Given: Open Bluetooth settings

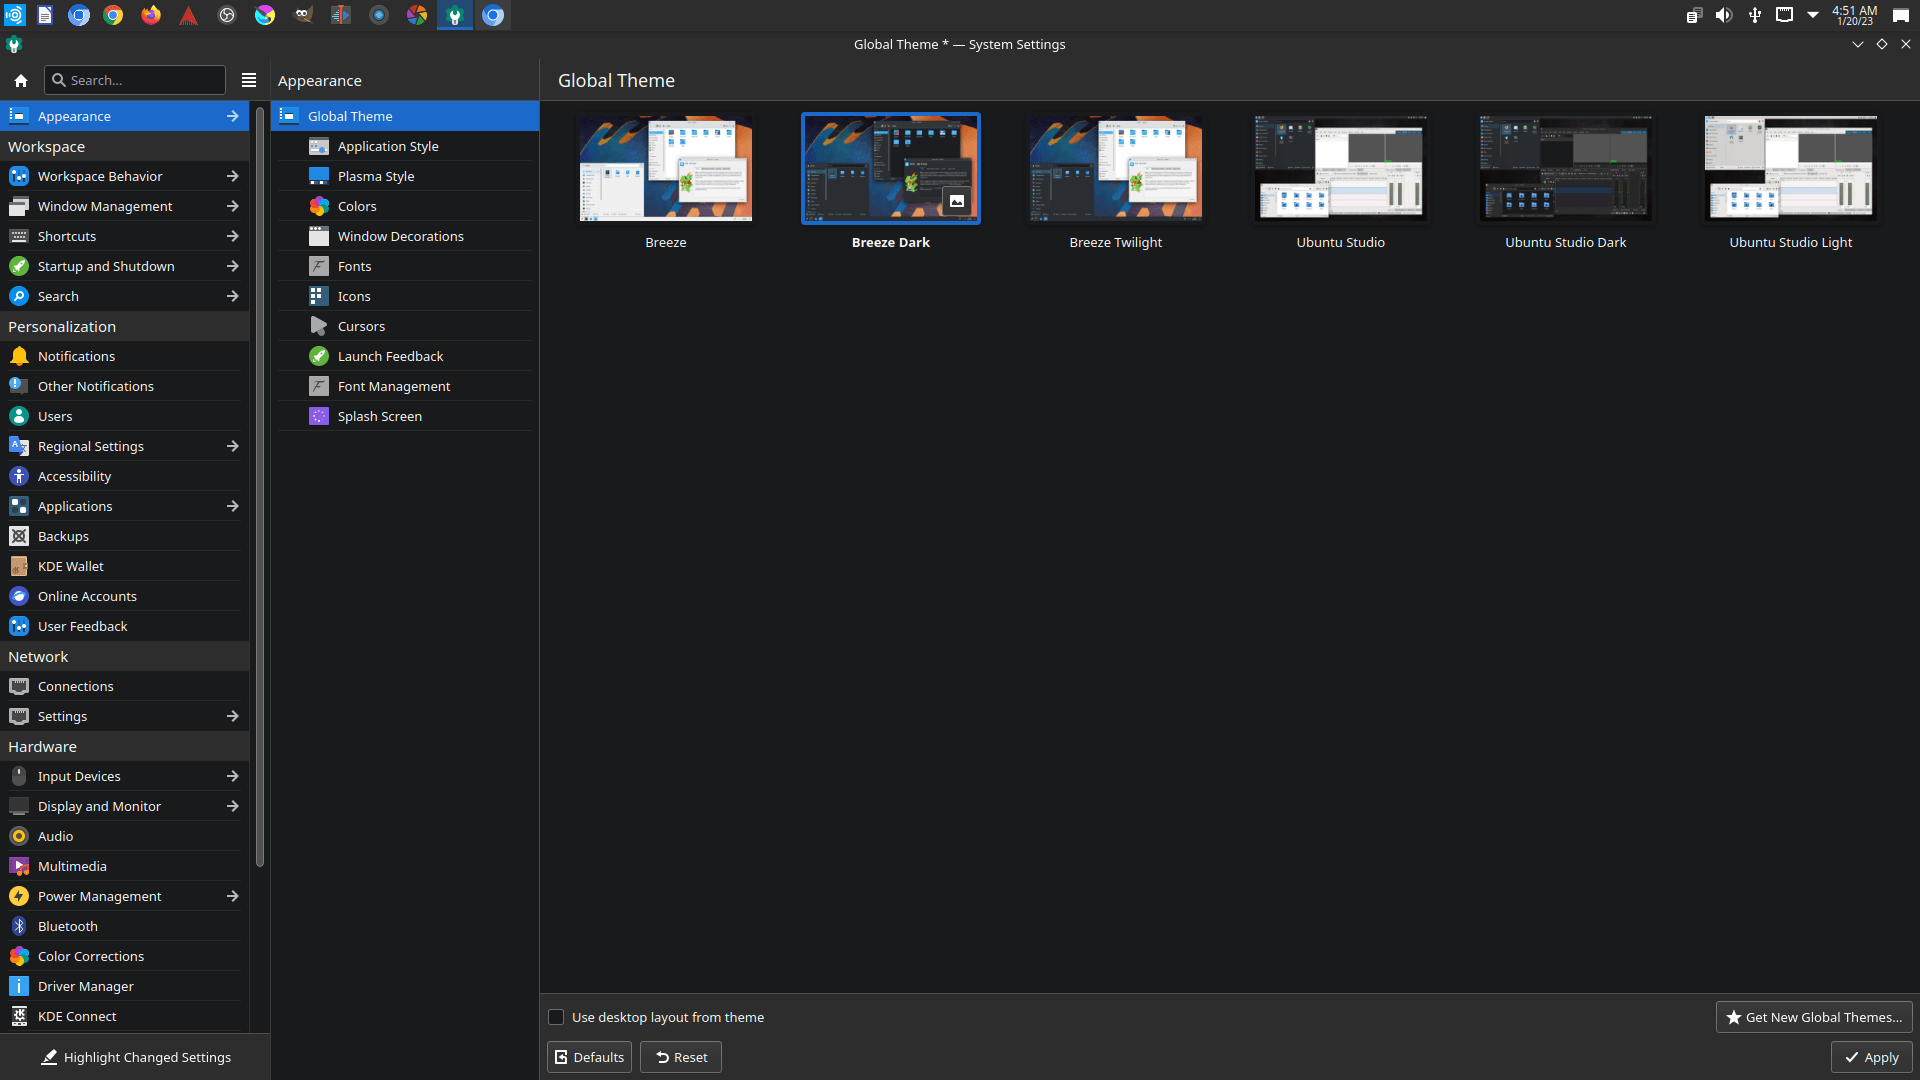Looking at the screenshot, I should pyautogui.click(x=68, y=926).
